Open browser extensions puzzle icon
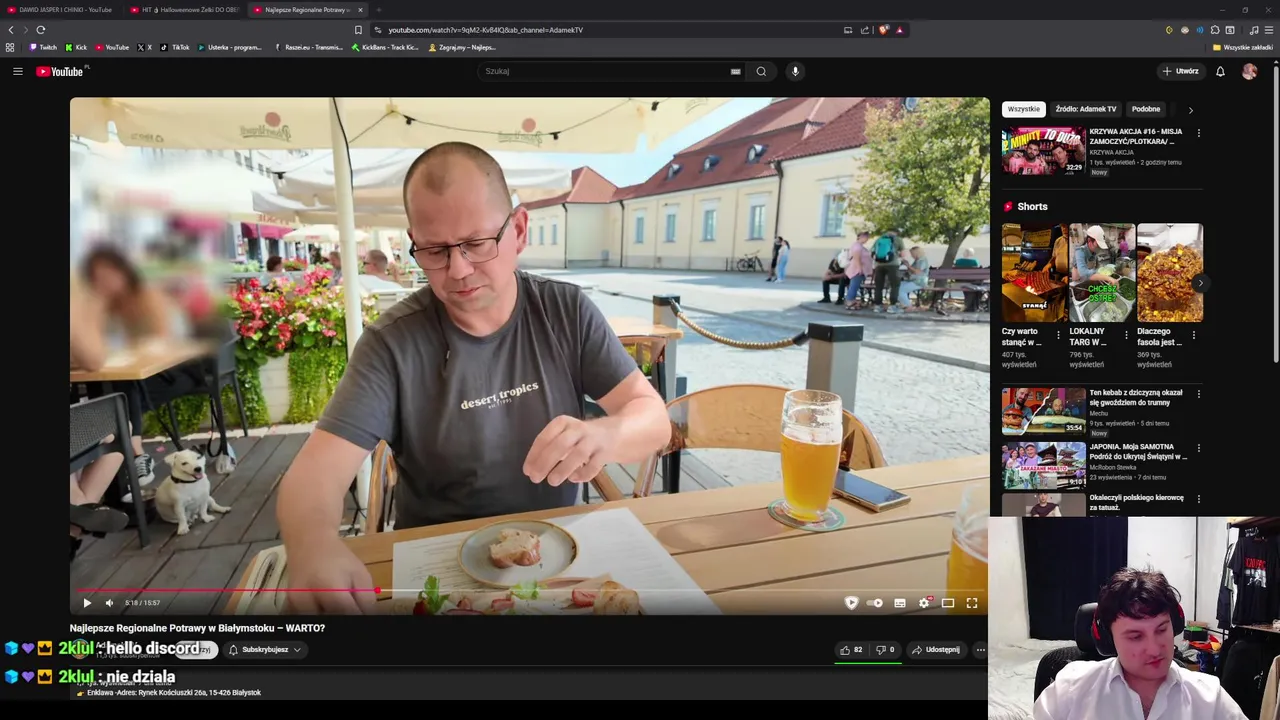 [1215, 30]
